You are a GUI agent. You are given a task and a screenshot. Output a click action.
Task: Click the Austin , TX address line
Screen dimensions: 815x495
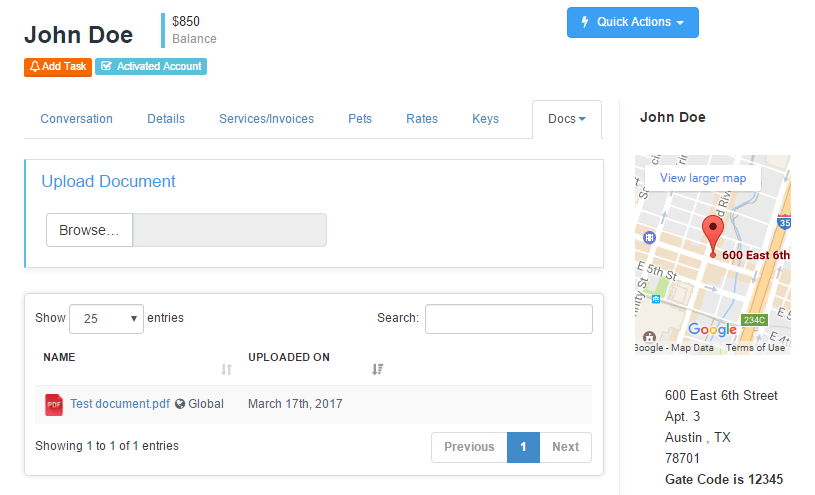coord(698,437)
